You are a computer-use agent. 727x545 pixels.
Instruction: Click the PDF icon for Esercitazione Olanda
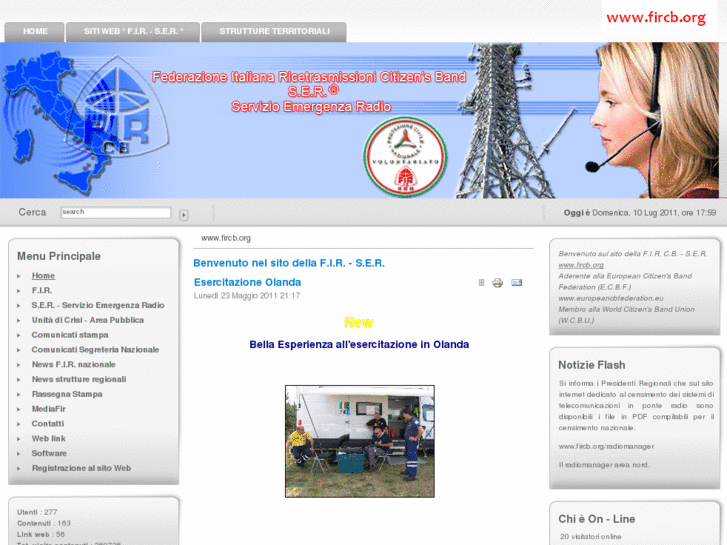481,282
